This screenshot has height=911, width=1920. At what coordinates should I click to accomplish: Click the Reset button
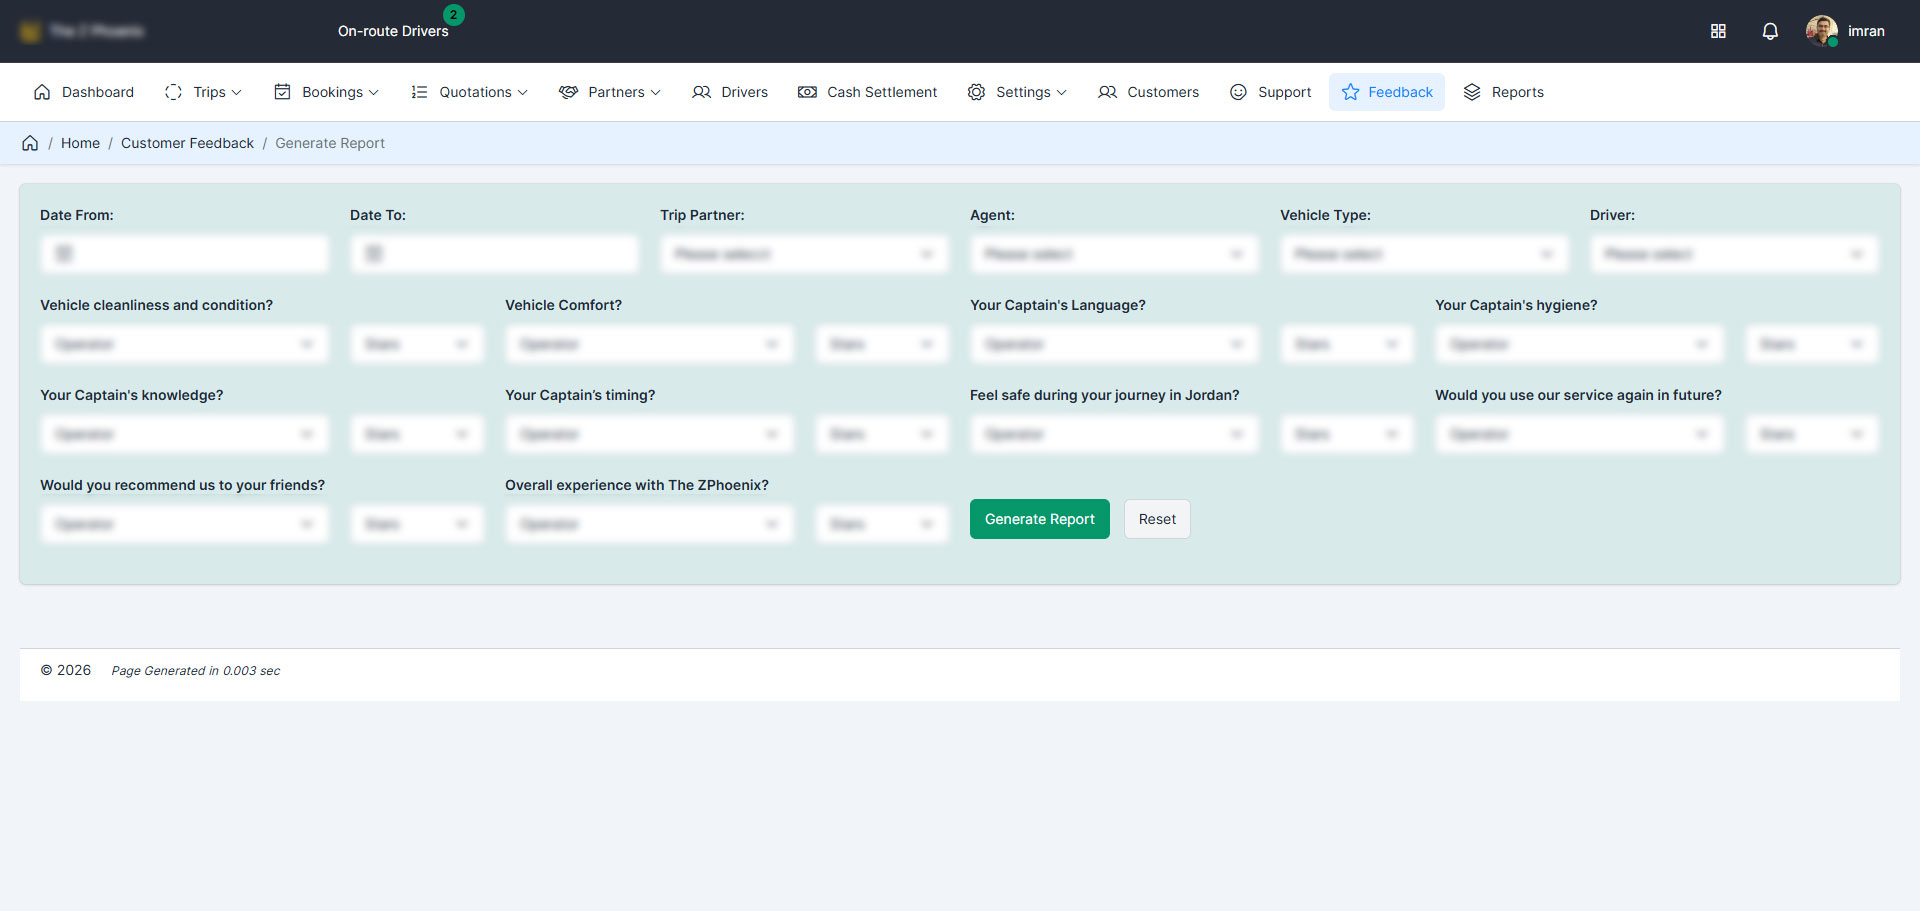coord(1157,519)
